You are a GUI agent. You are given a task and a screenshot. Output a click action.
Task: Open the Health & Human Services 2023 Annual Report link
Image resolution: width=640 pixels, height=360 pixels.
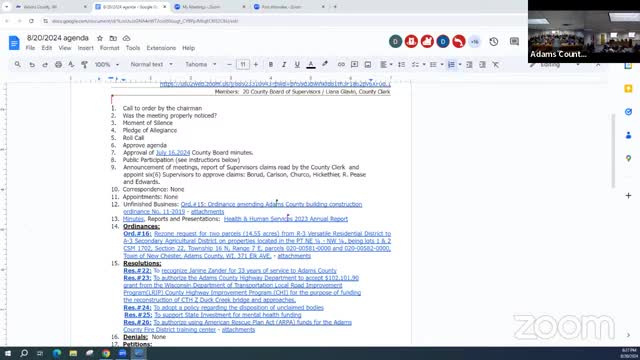click(286, 219)
